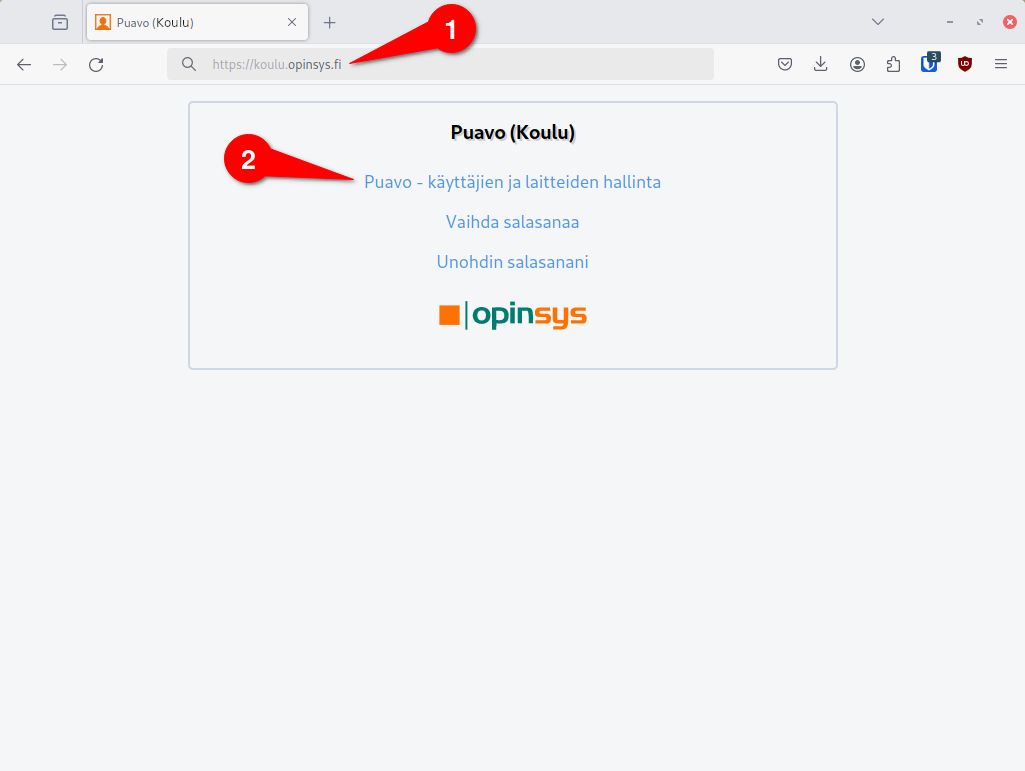Viewport: 1025px width, 771px height.
Task: Open a new tab with plus button
Action: pos(329,23)
